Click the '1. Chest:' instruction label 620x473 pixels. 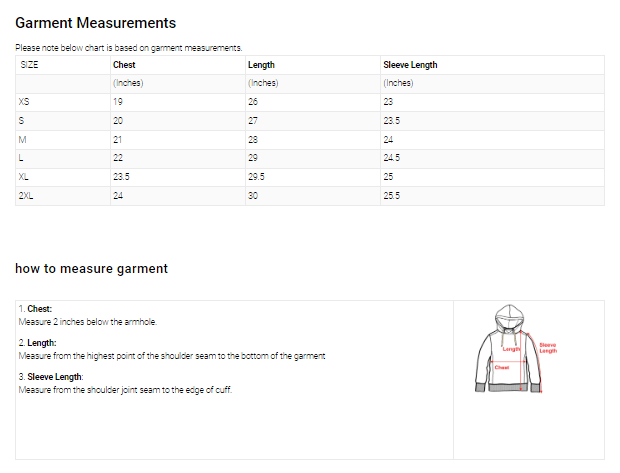[36, 310]
